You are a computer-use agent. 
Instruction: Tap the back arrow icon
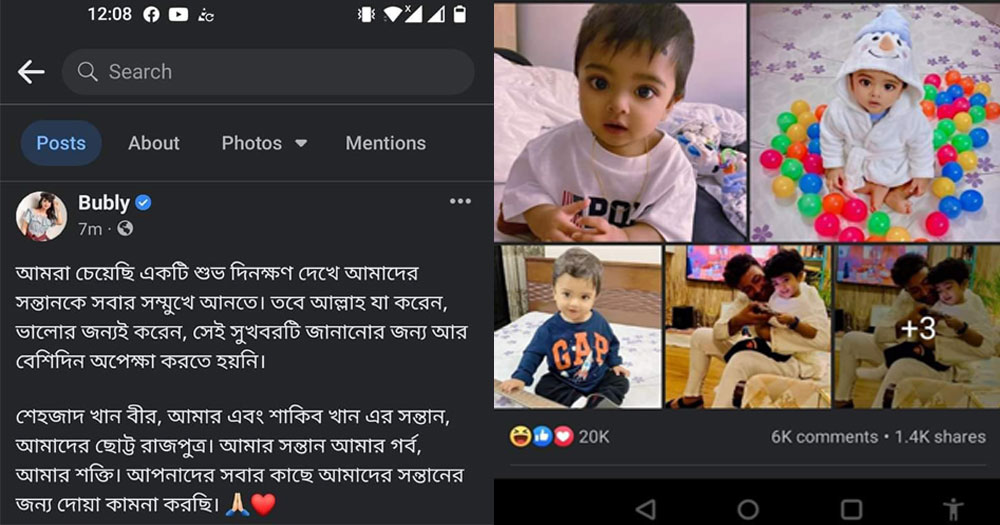pos(31,72)
